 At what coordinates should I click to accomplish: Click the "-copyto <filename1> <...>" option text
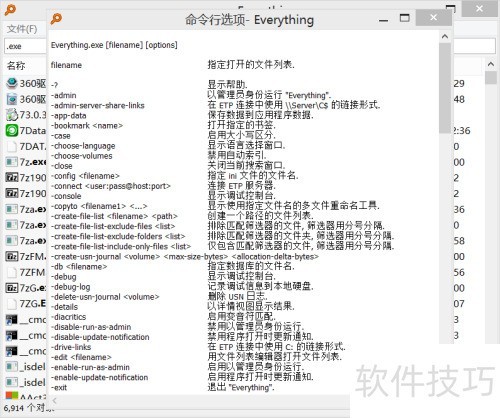pyautogui.click(x=99, y=206)
